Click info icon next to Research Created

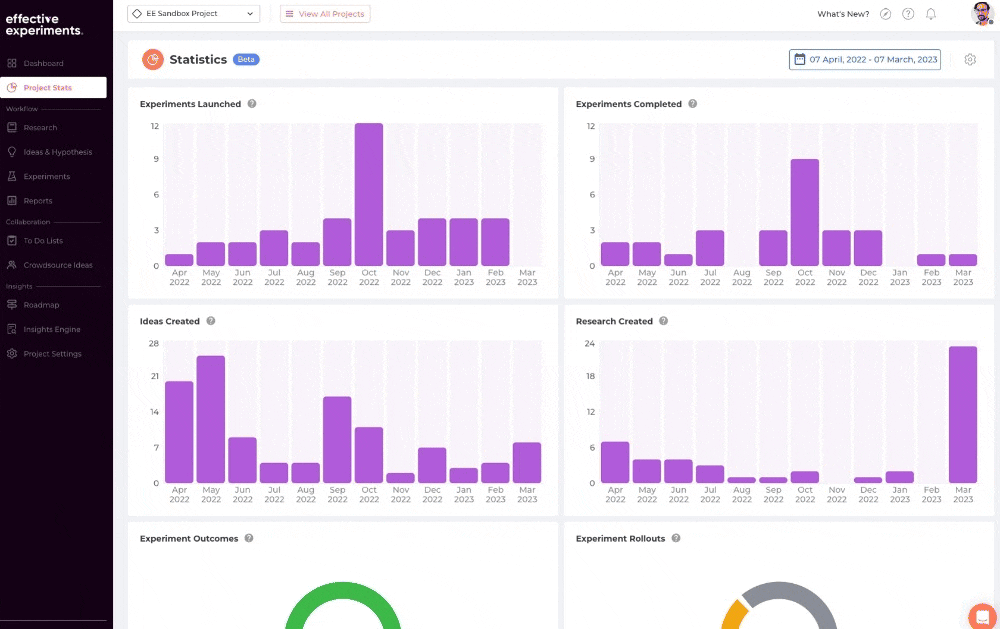click(x=663, y=321)
